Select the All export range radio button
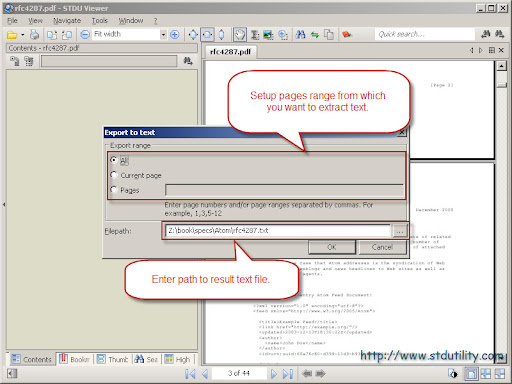Viewport: 512px width, 384px height. pos(114,160)
